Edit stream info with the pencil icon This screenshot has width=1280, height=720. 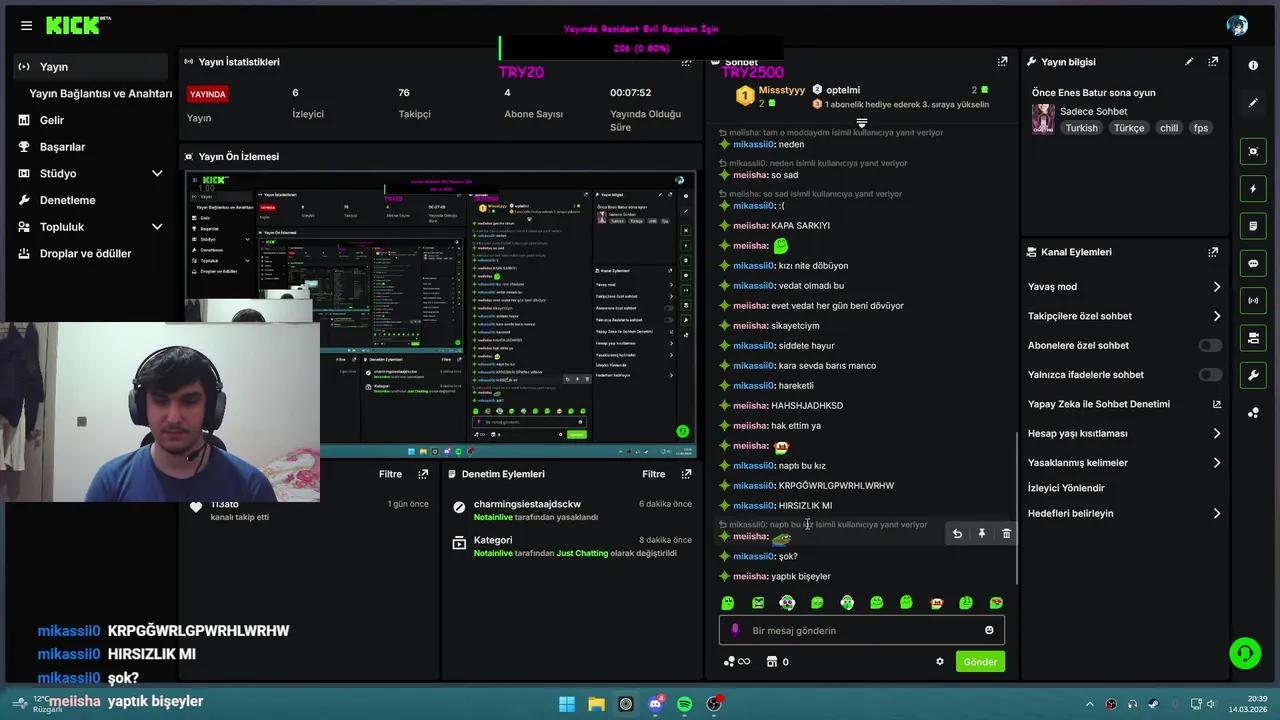[x=1189, y=62]
